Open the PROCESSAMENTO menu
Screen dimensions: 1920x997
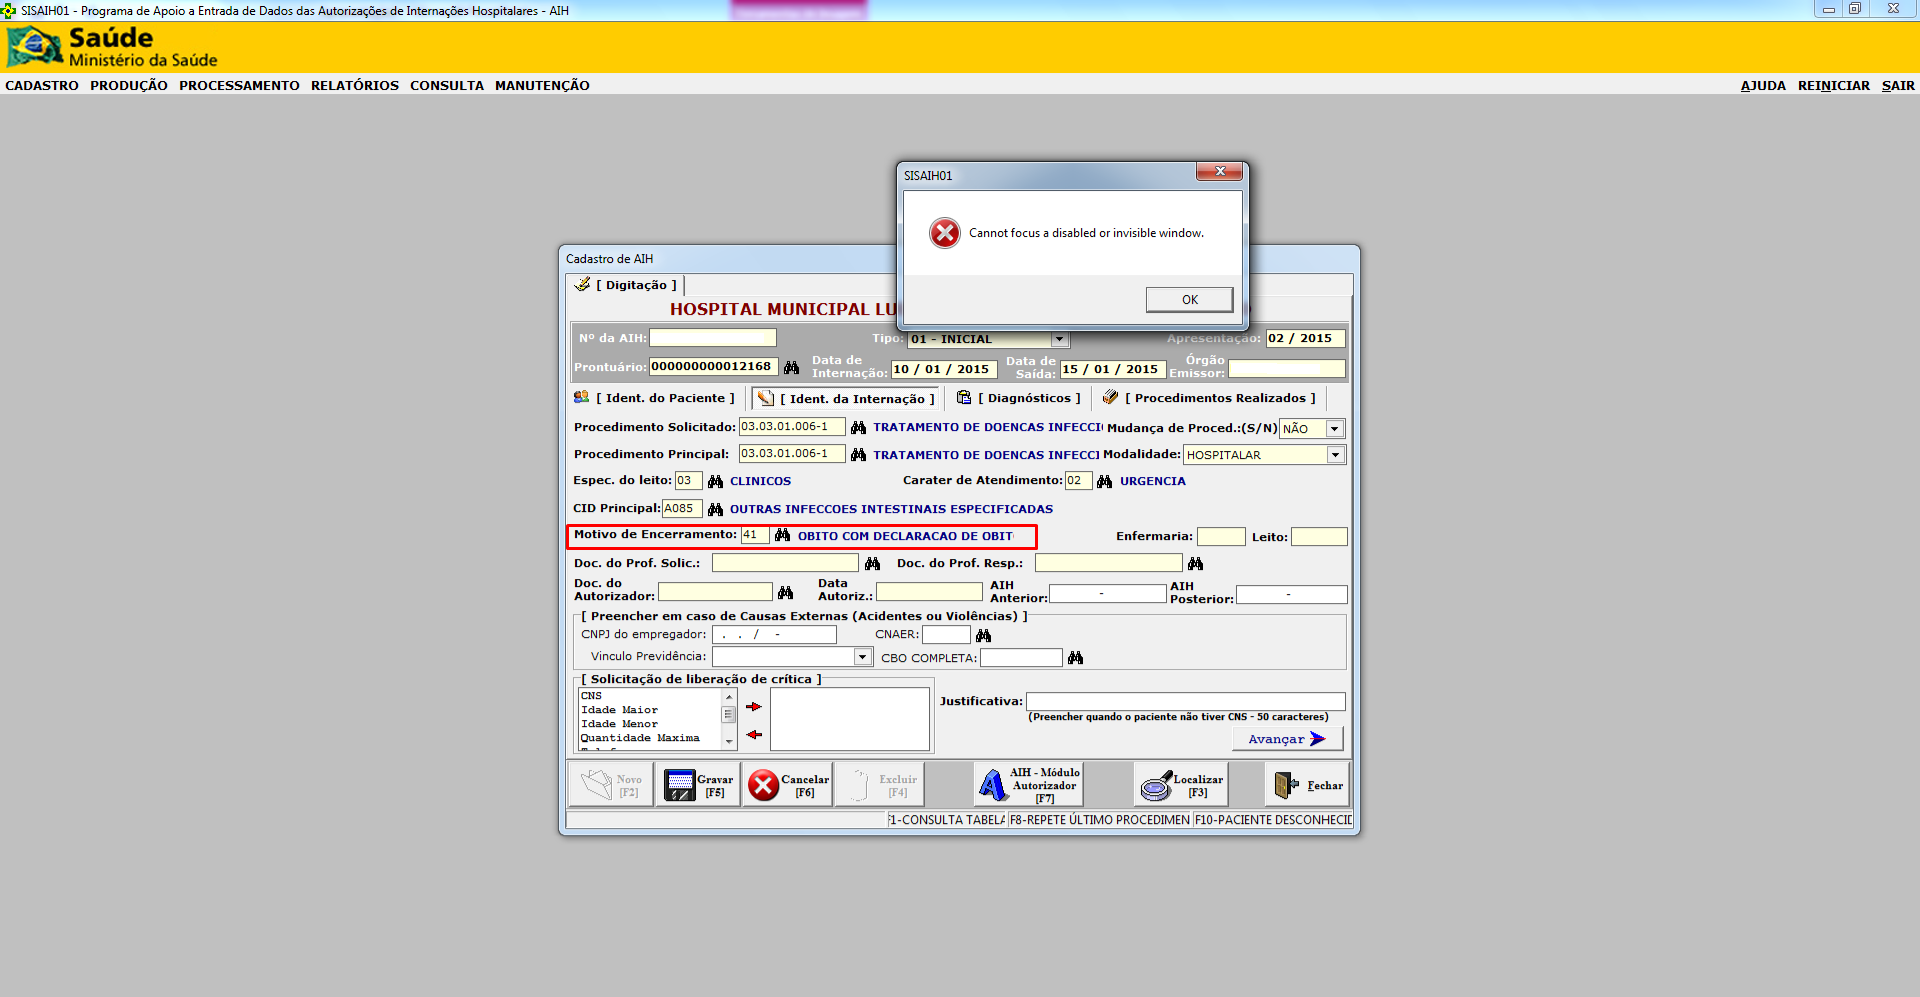239,86
